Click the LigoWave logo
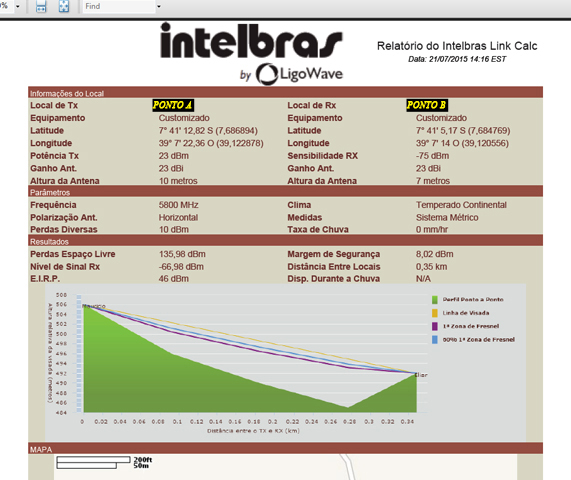Screen dimensions: 571x480 [299, 74]
